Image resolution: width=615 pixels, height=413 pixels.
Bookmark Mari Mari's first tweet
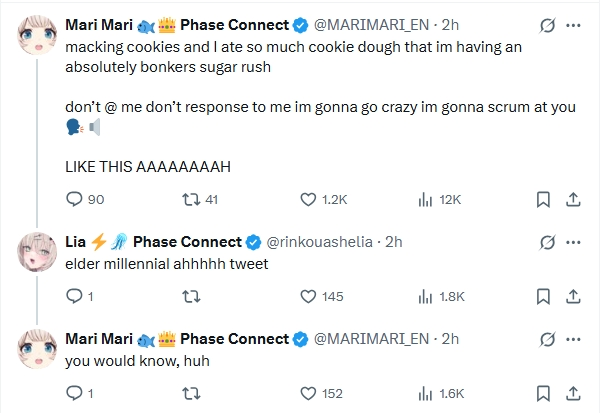pyautogui.click(x=543, y=199)
